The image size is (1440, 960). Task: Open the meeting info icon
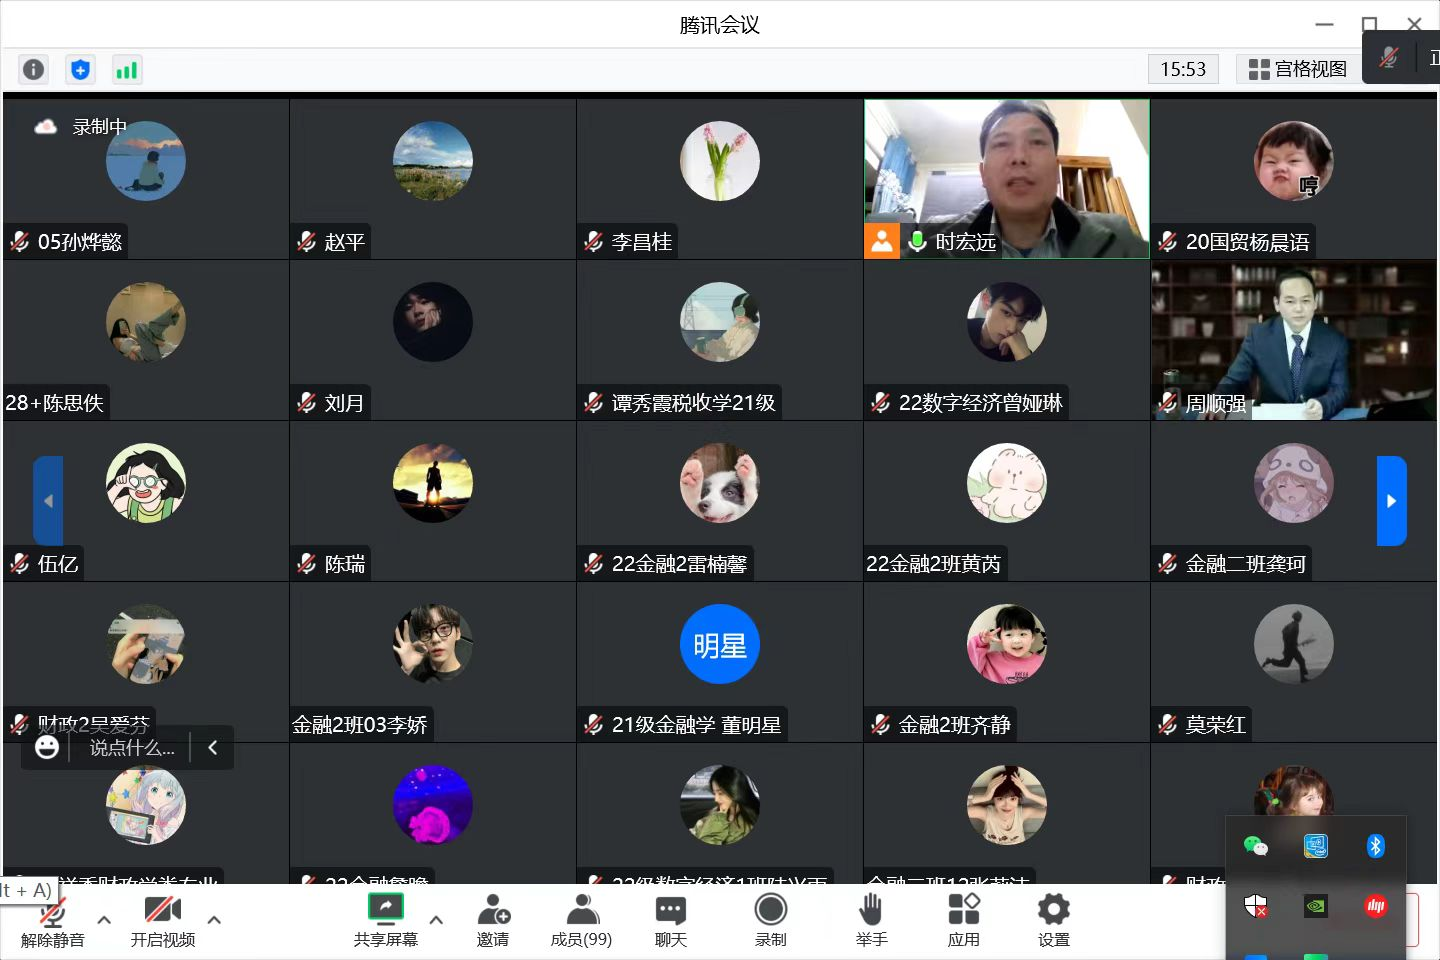[x=33, y=69]
